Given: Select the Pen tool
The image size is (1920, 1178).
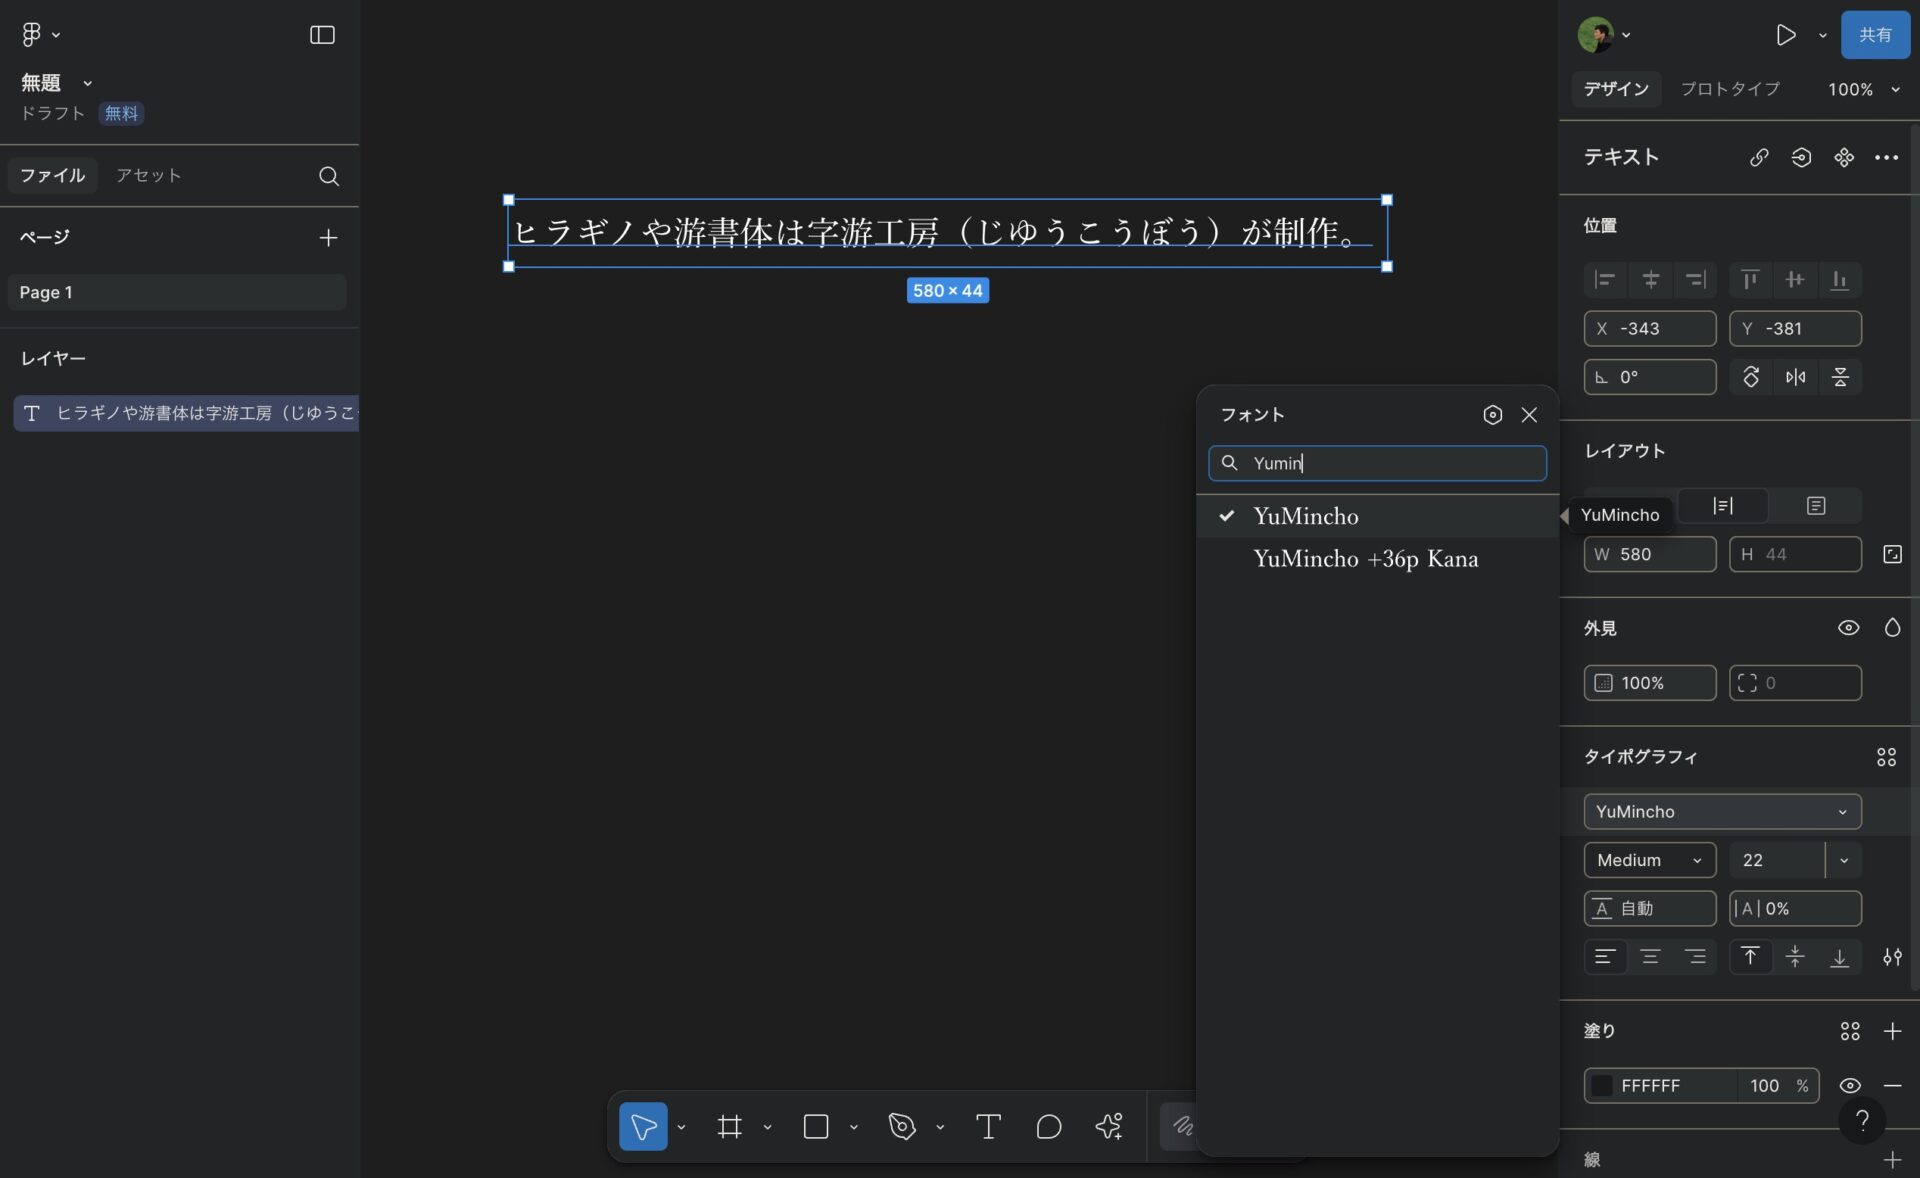Looking at the screenshot, I should [x=902, y=1126].
